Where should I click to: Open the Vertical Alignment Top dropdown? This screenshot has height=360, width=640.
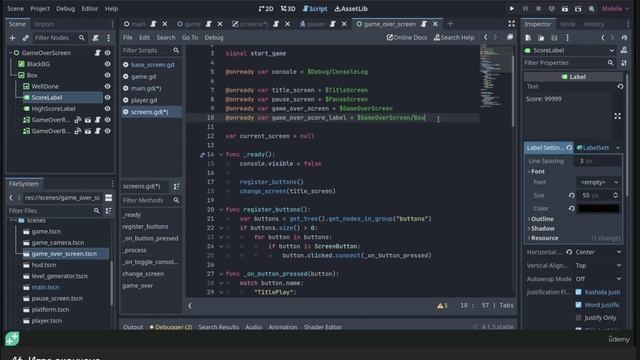click(x=598, y=266)
